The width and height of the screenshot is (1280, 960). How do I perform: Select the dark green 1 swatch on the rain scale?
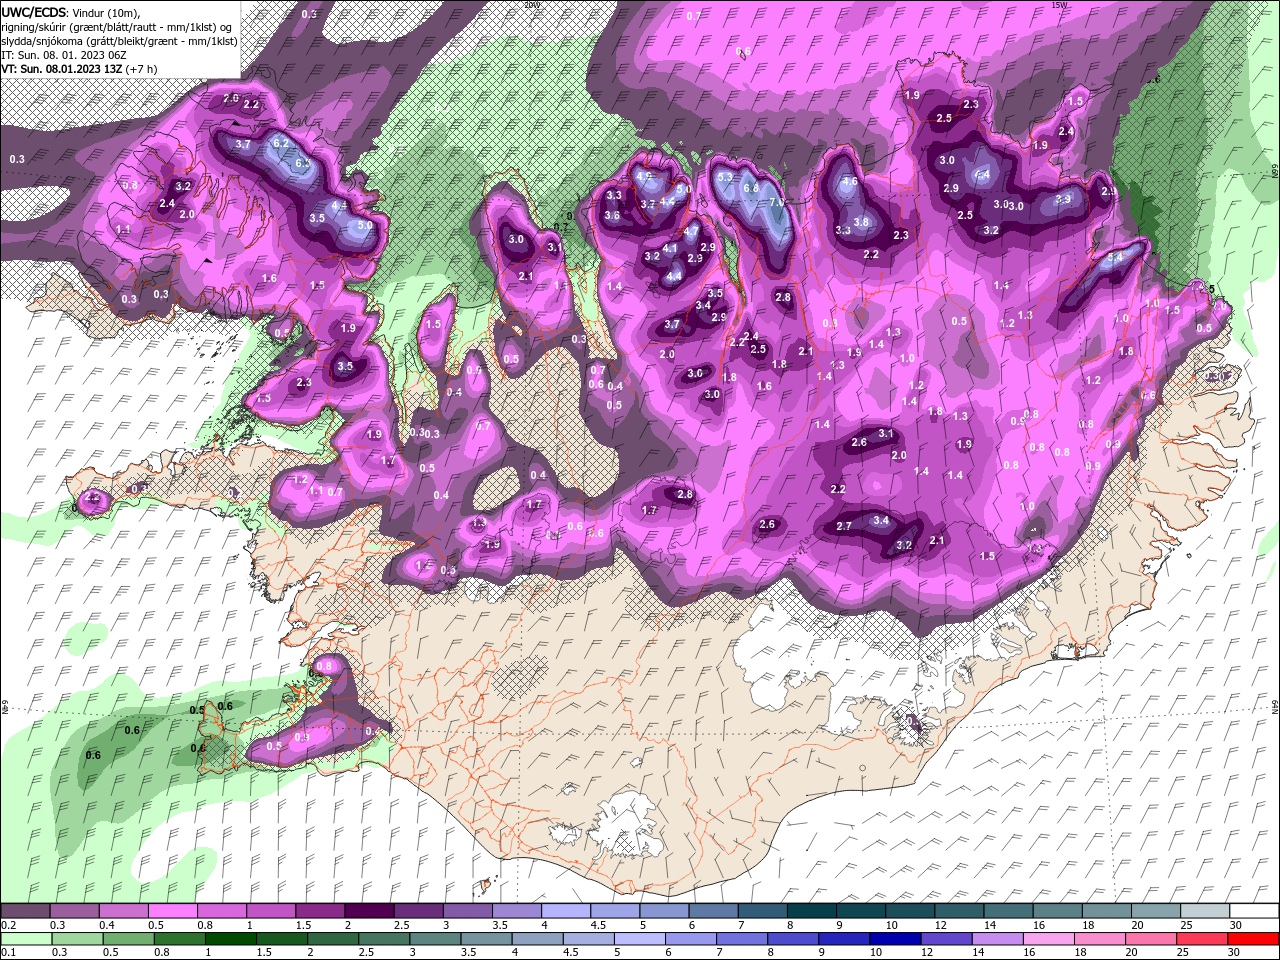pos(229,939)
